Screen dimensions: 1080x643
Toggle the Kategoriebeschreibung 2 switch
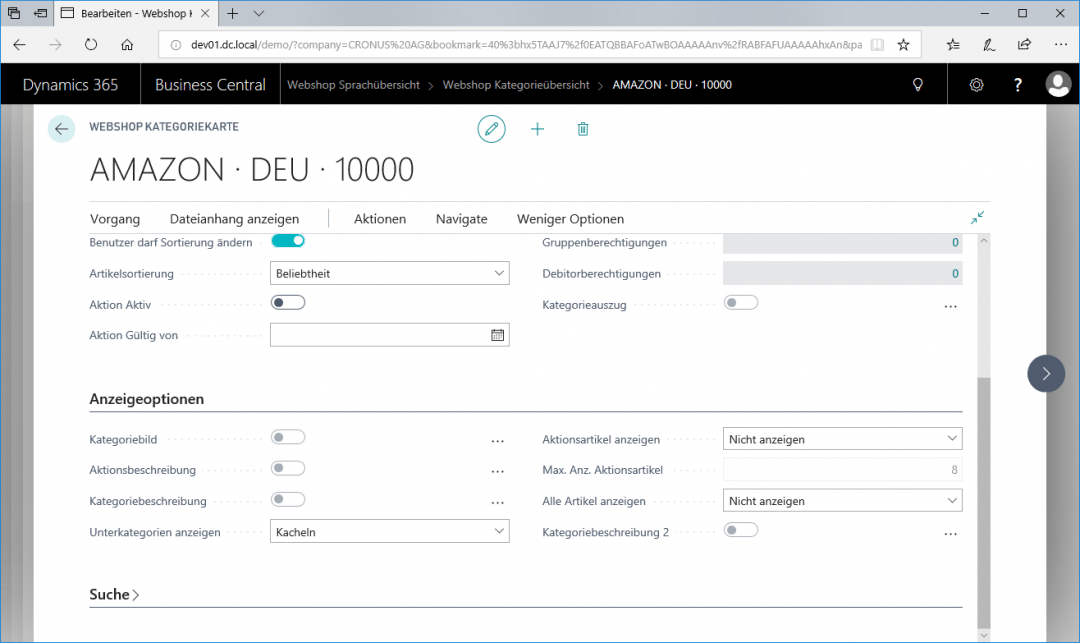[740, 529]
